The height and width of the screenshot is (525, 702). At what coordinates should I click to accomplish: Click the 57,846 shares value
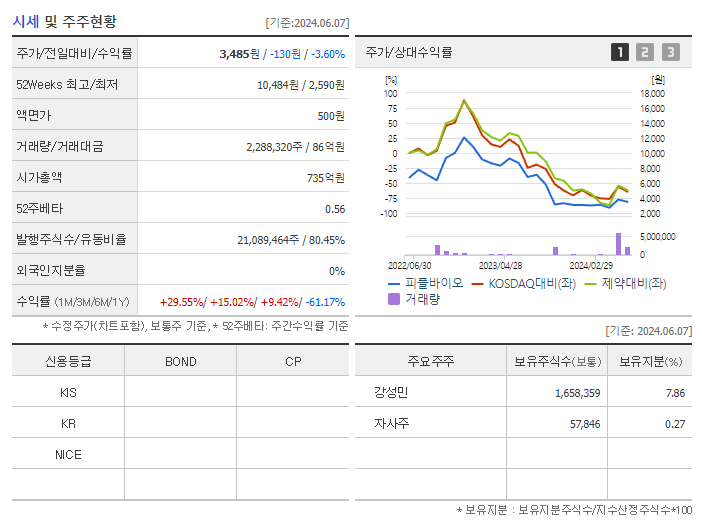point(585,424)
